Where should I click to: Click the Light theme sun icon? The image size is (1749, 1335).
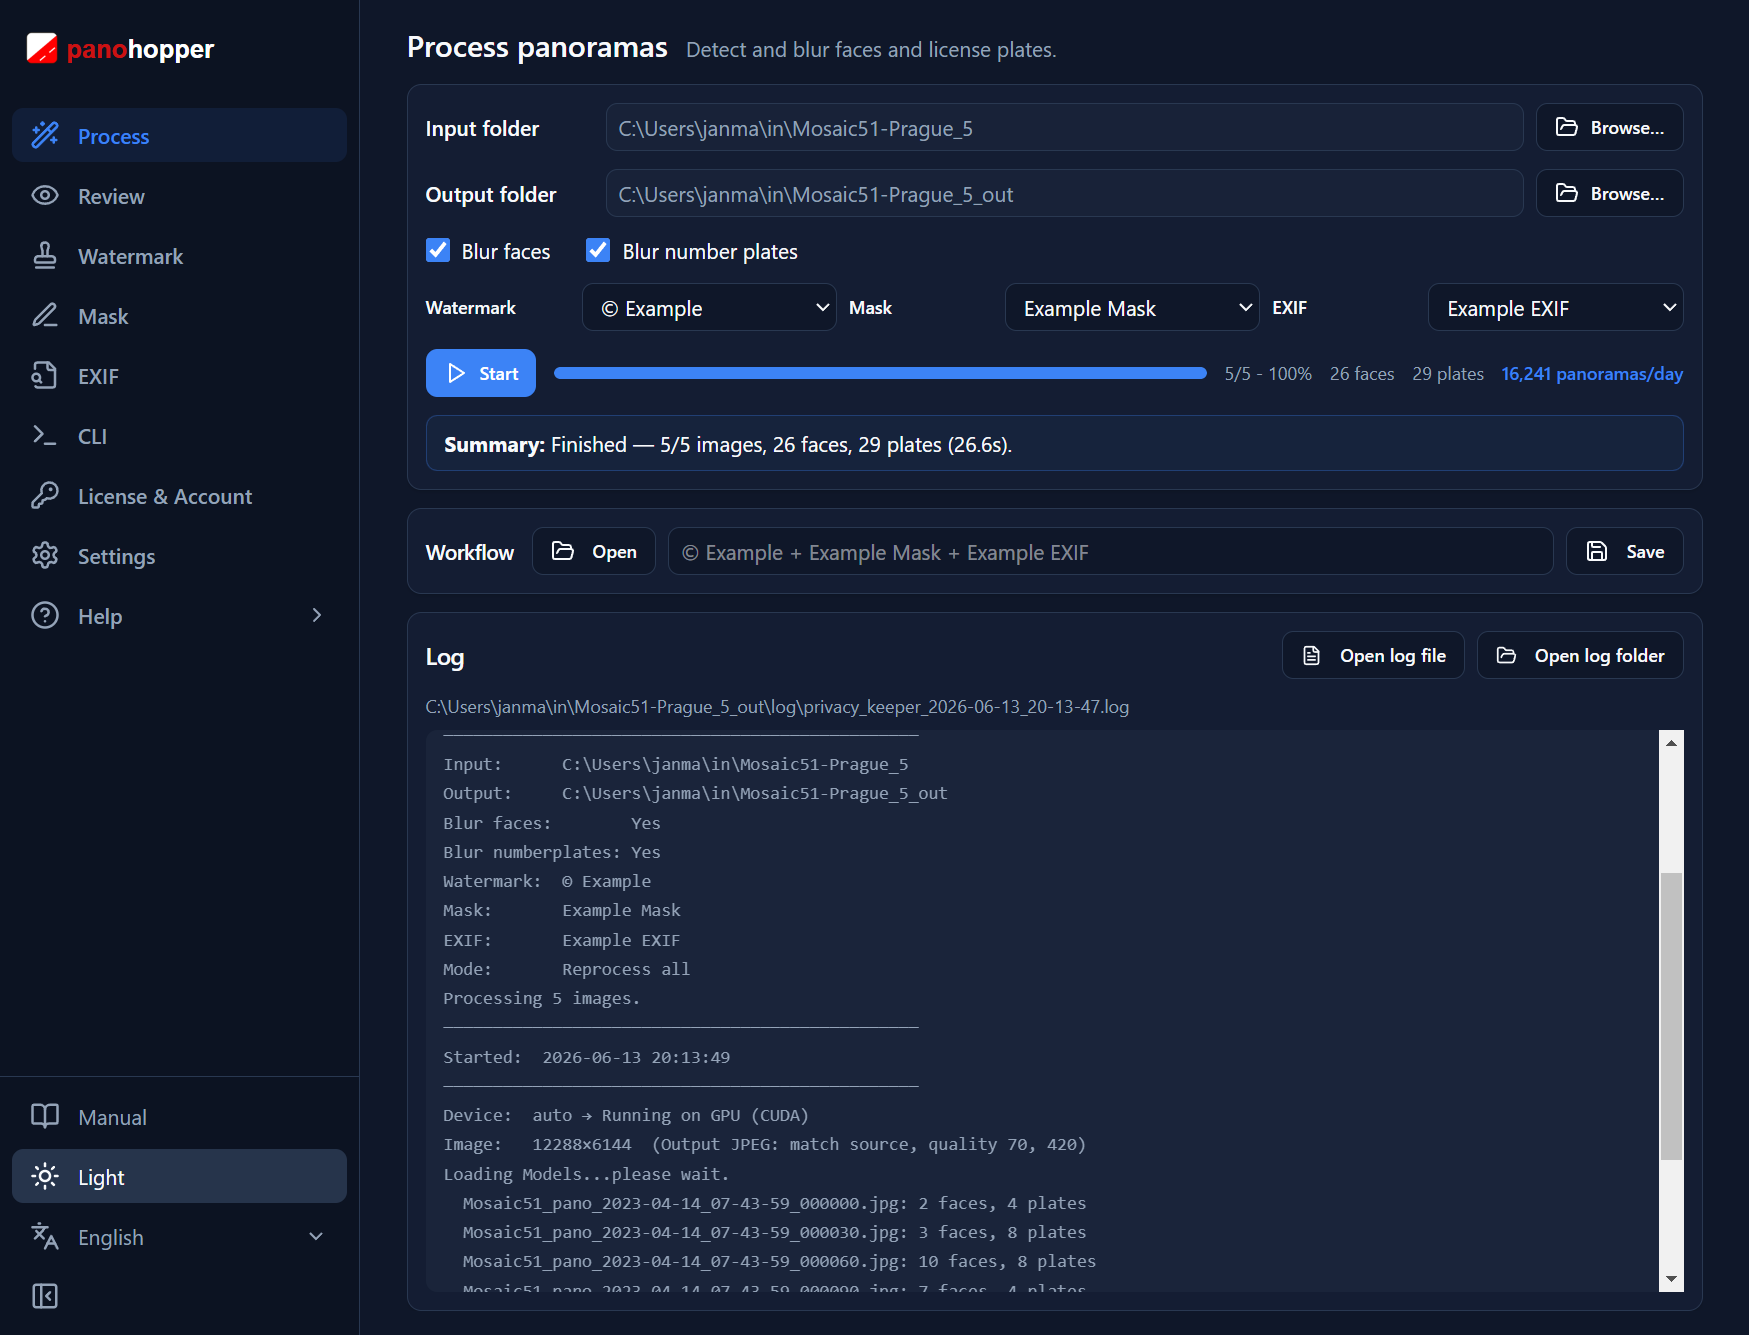45,1176
